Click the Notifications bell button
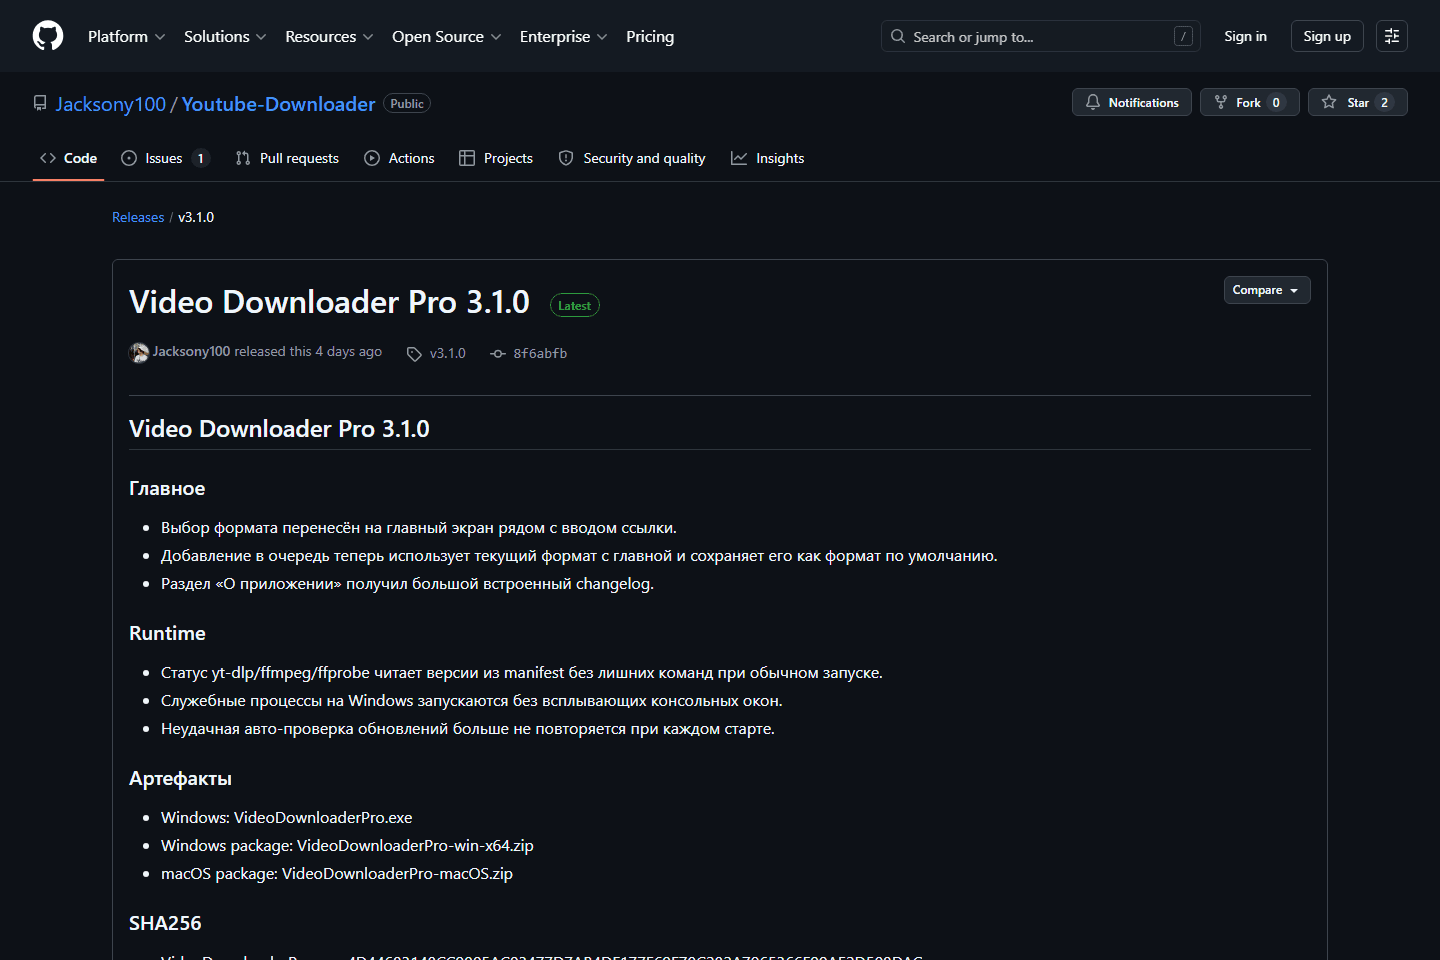Screen dimensions: 1440x960 (1132, 102)
